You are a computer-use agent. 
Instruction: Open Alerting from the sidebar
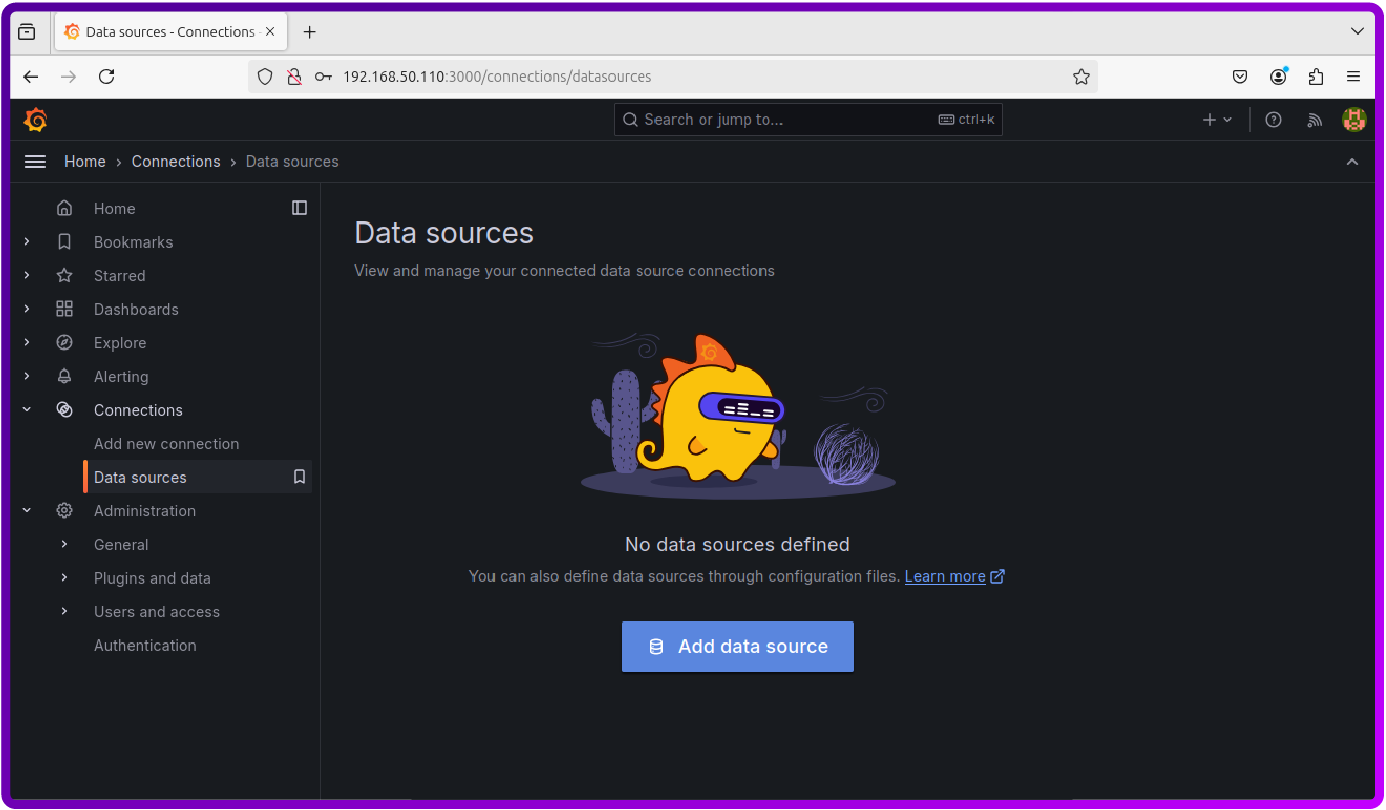point(121,376)
